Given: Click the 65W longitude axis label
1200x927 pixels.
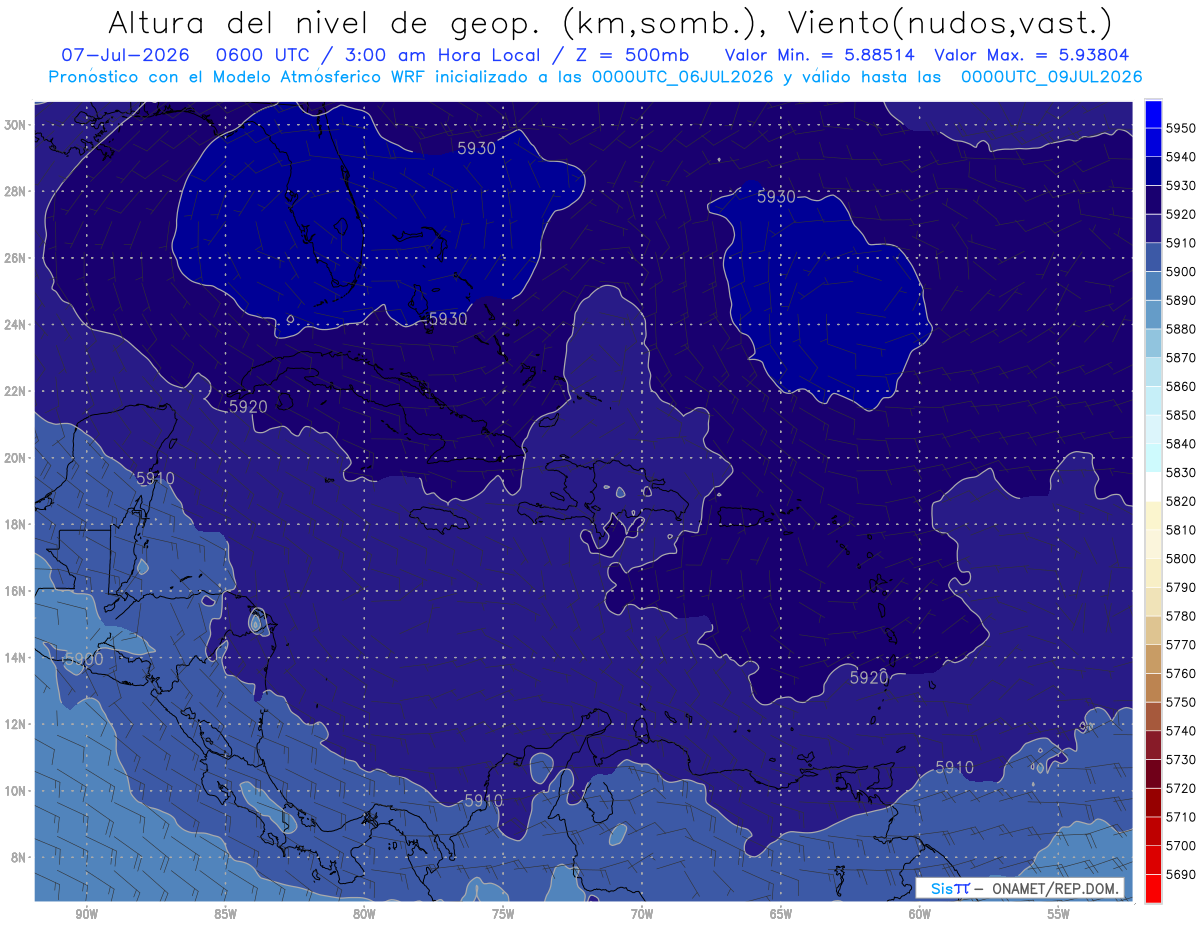Looking at the screenshot, I should pyautogui.click(x=781, y=914).
